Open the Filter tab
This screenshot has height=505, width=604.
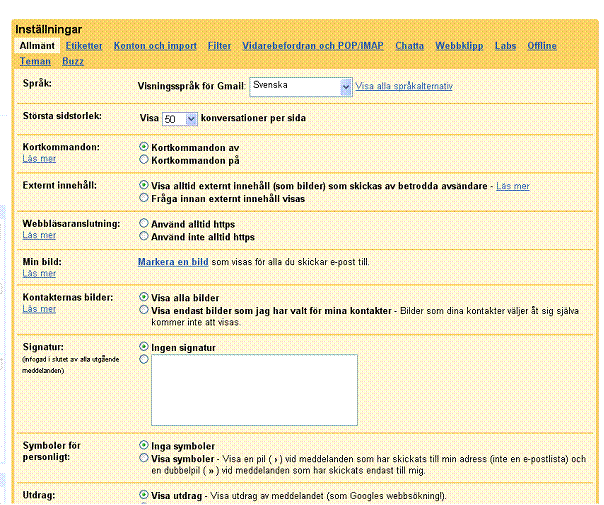point(220,46)
